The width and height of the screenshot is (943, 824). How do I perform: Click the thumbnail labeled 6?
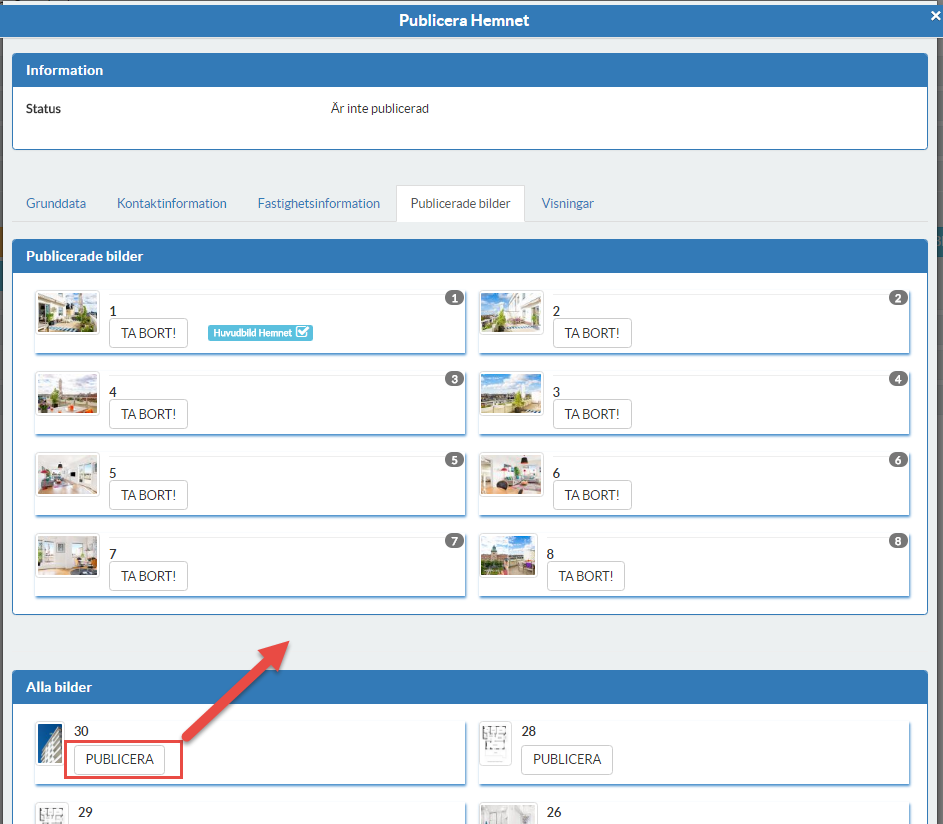[511, 475]
